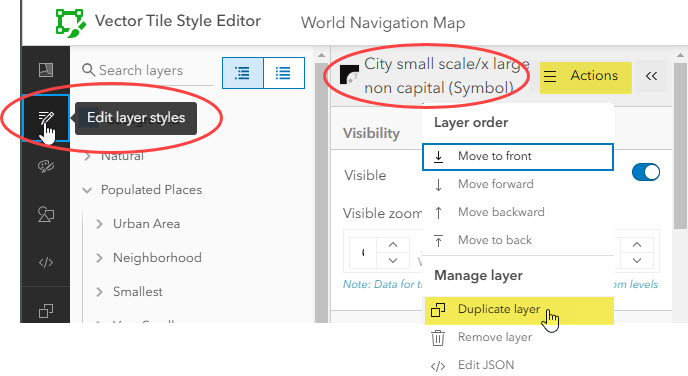
Task: Select Edit JSON in Actions menu
Action: [x=518, y=365]
